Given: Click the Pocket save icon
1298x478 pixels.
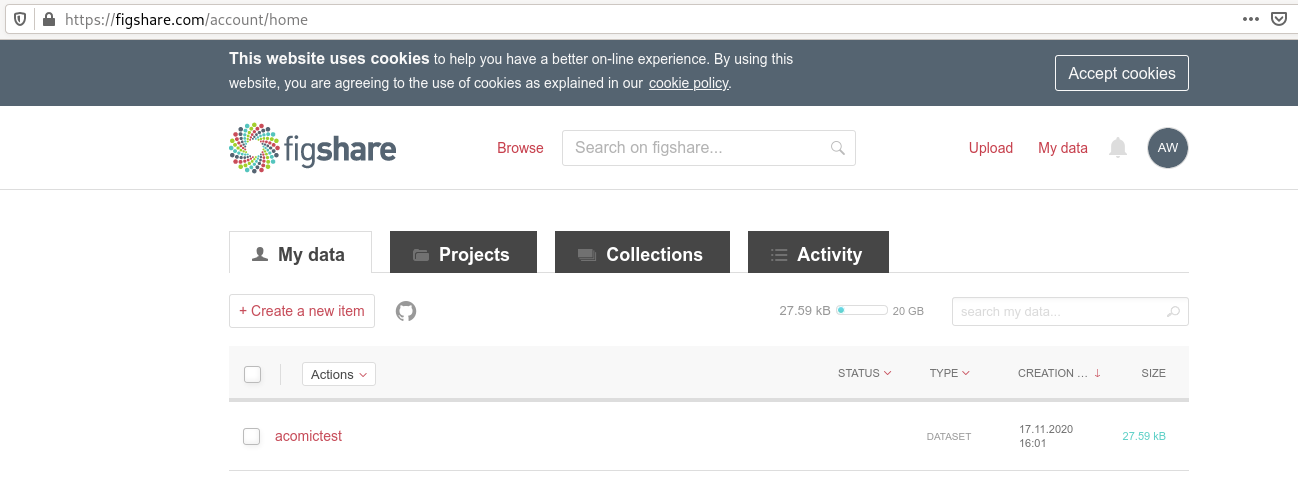Looking at the screenshot, I should [1279, 19].
